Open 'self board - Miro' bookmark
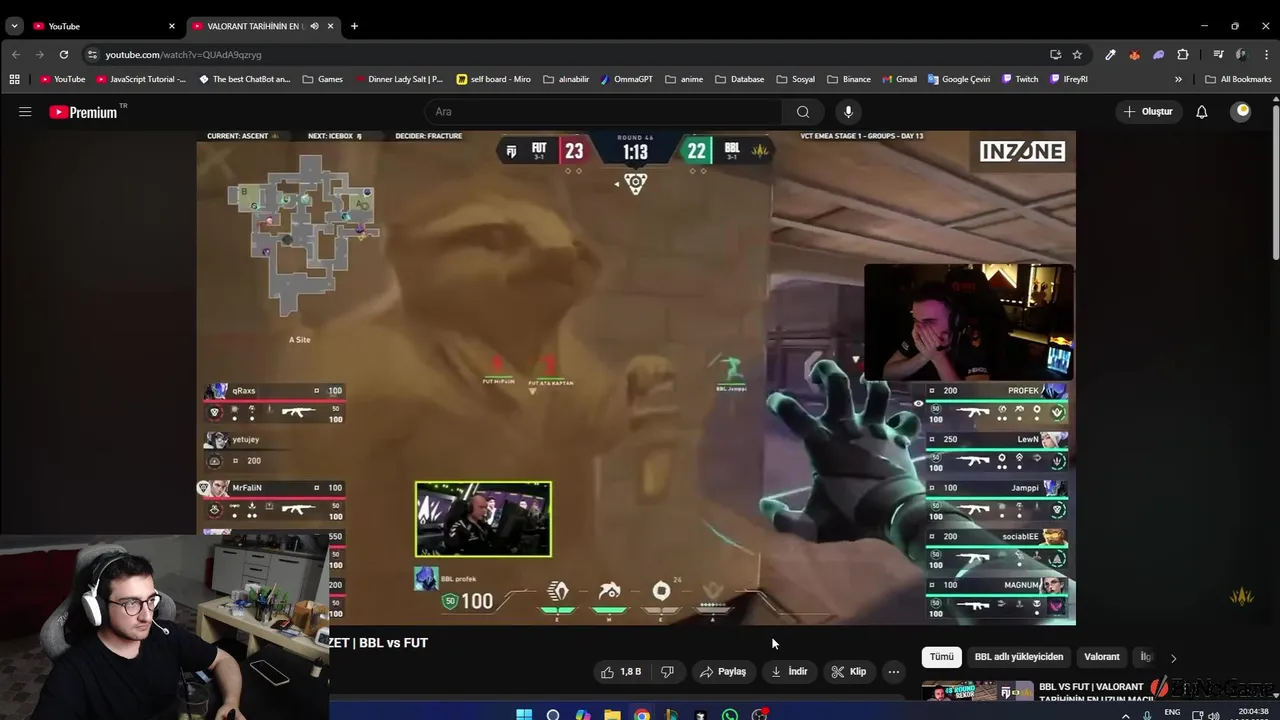The width and height of the screenshot is (1280, 720). [493, 79]
